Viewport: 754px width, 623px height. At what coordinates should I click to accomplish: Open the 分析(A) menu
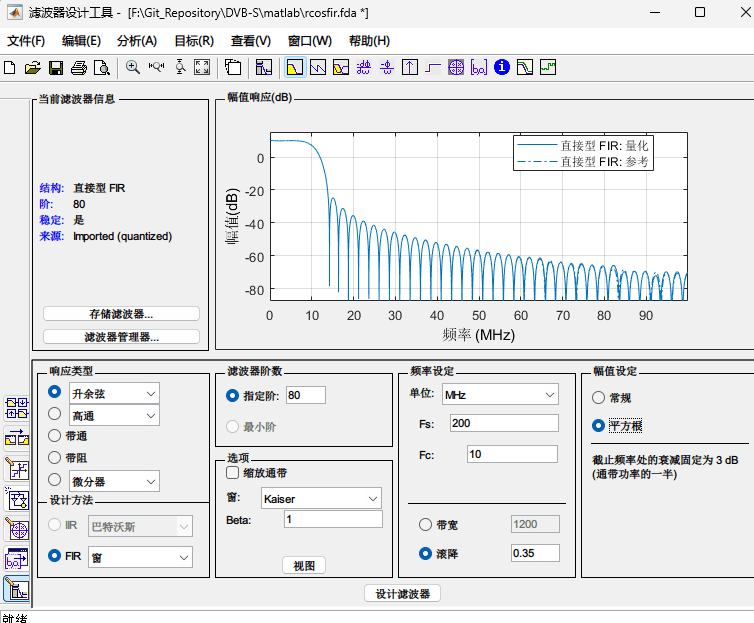tap(137, 41)
